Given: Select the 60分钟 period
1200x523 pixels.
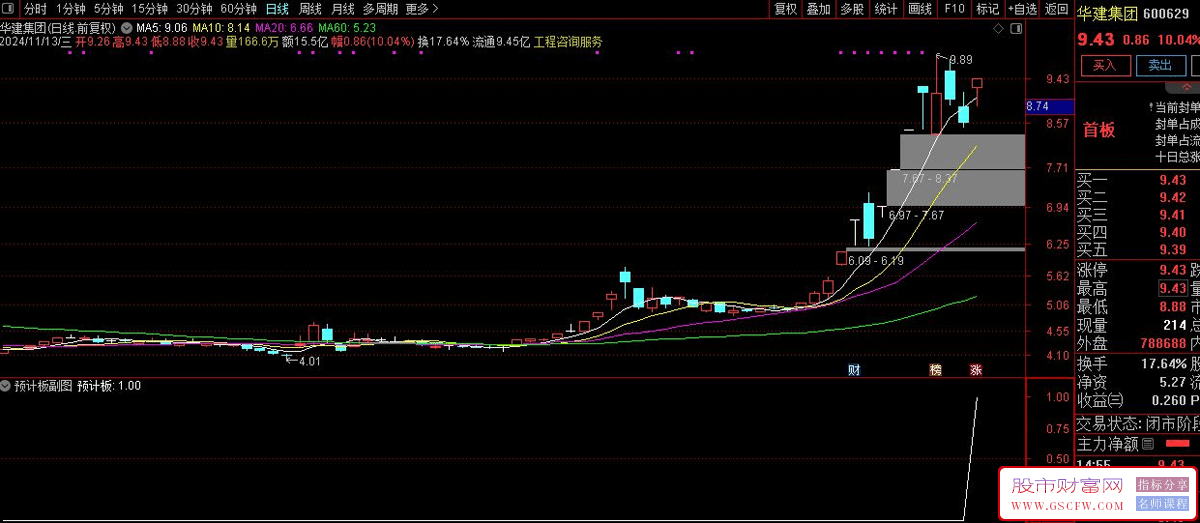Looking at the screenshot, I should [240, 9].
